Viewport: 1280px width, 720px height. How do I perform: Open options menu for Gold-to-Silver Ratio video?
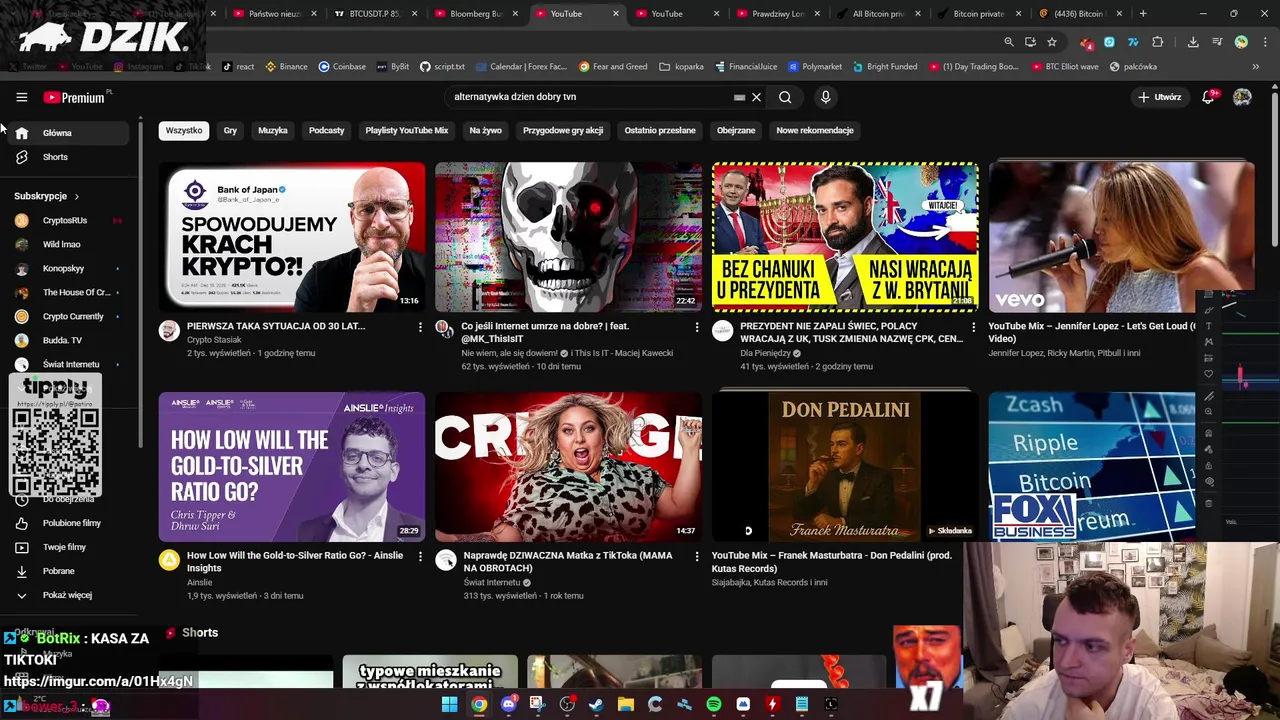pyautogui.click(x=420, y=556)
